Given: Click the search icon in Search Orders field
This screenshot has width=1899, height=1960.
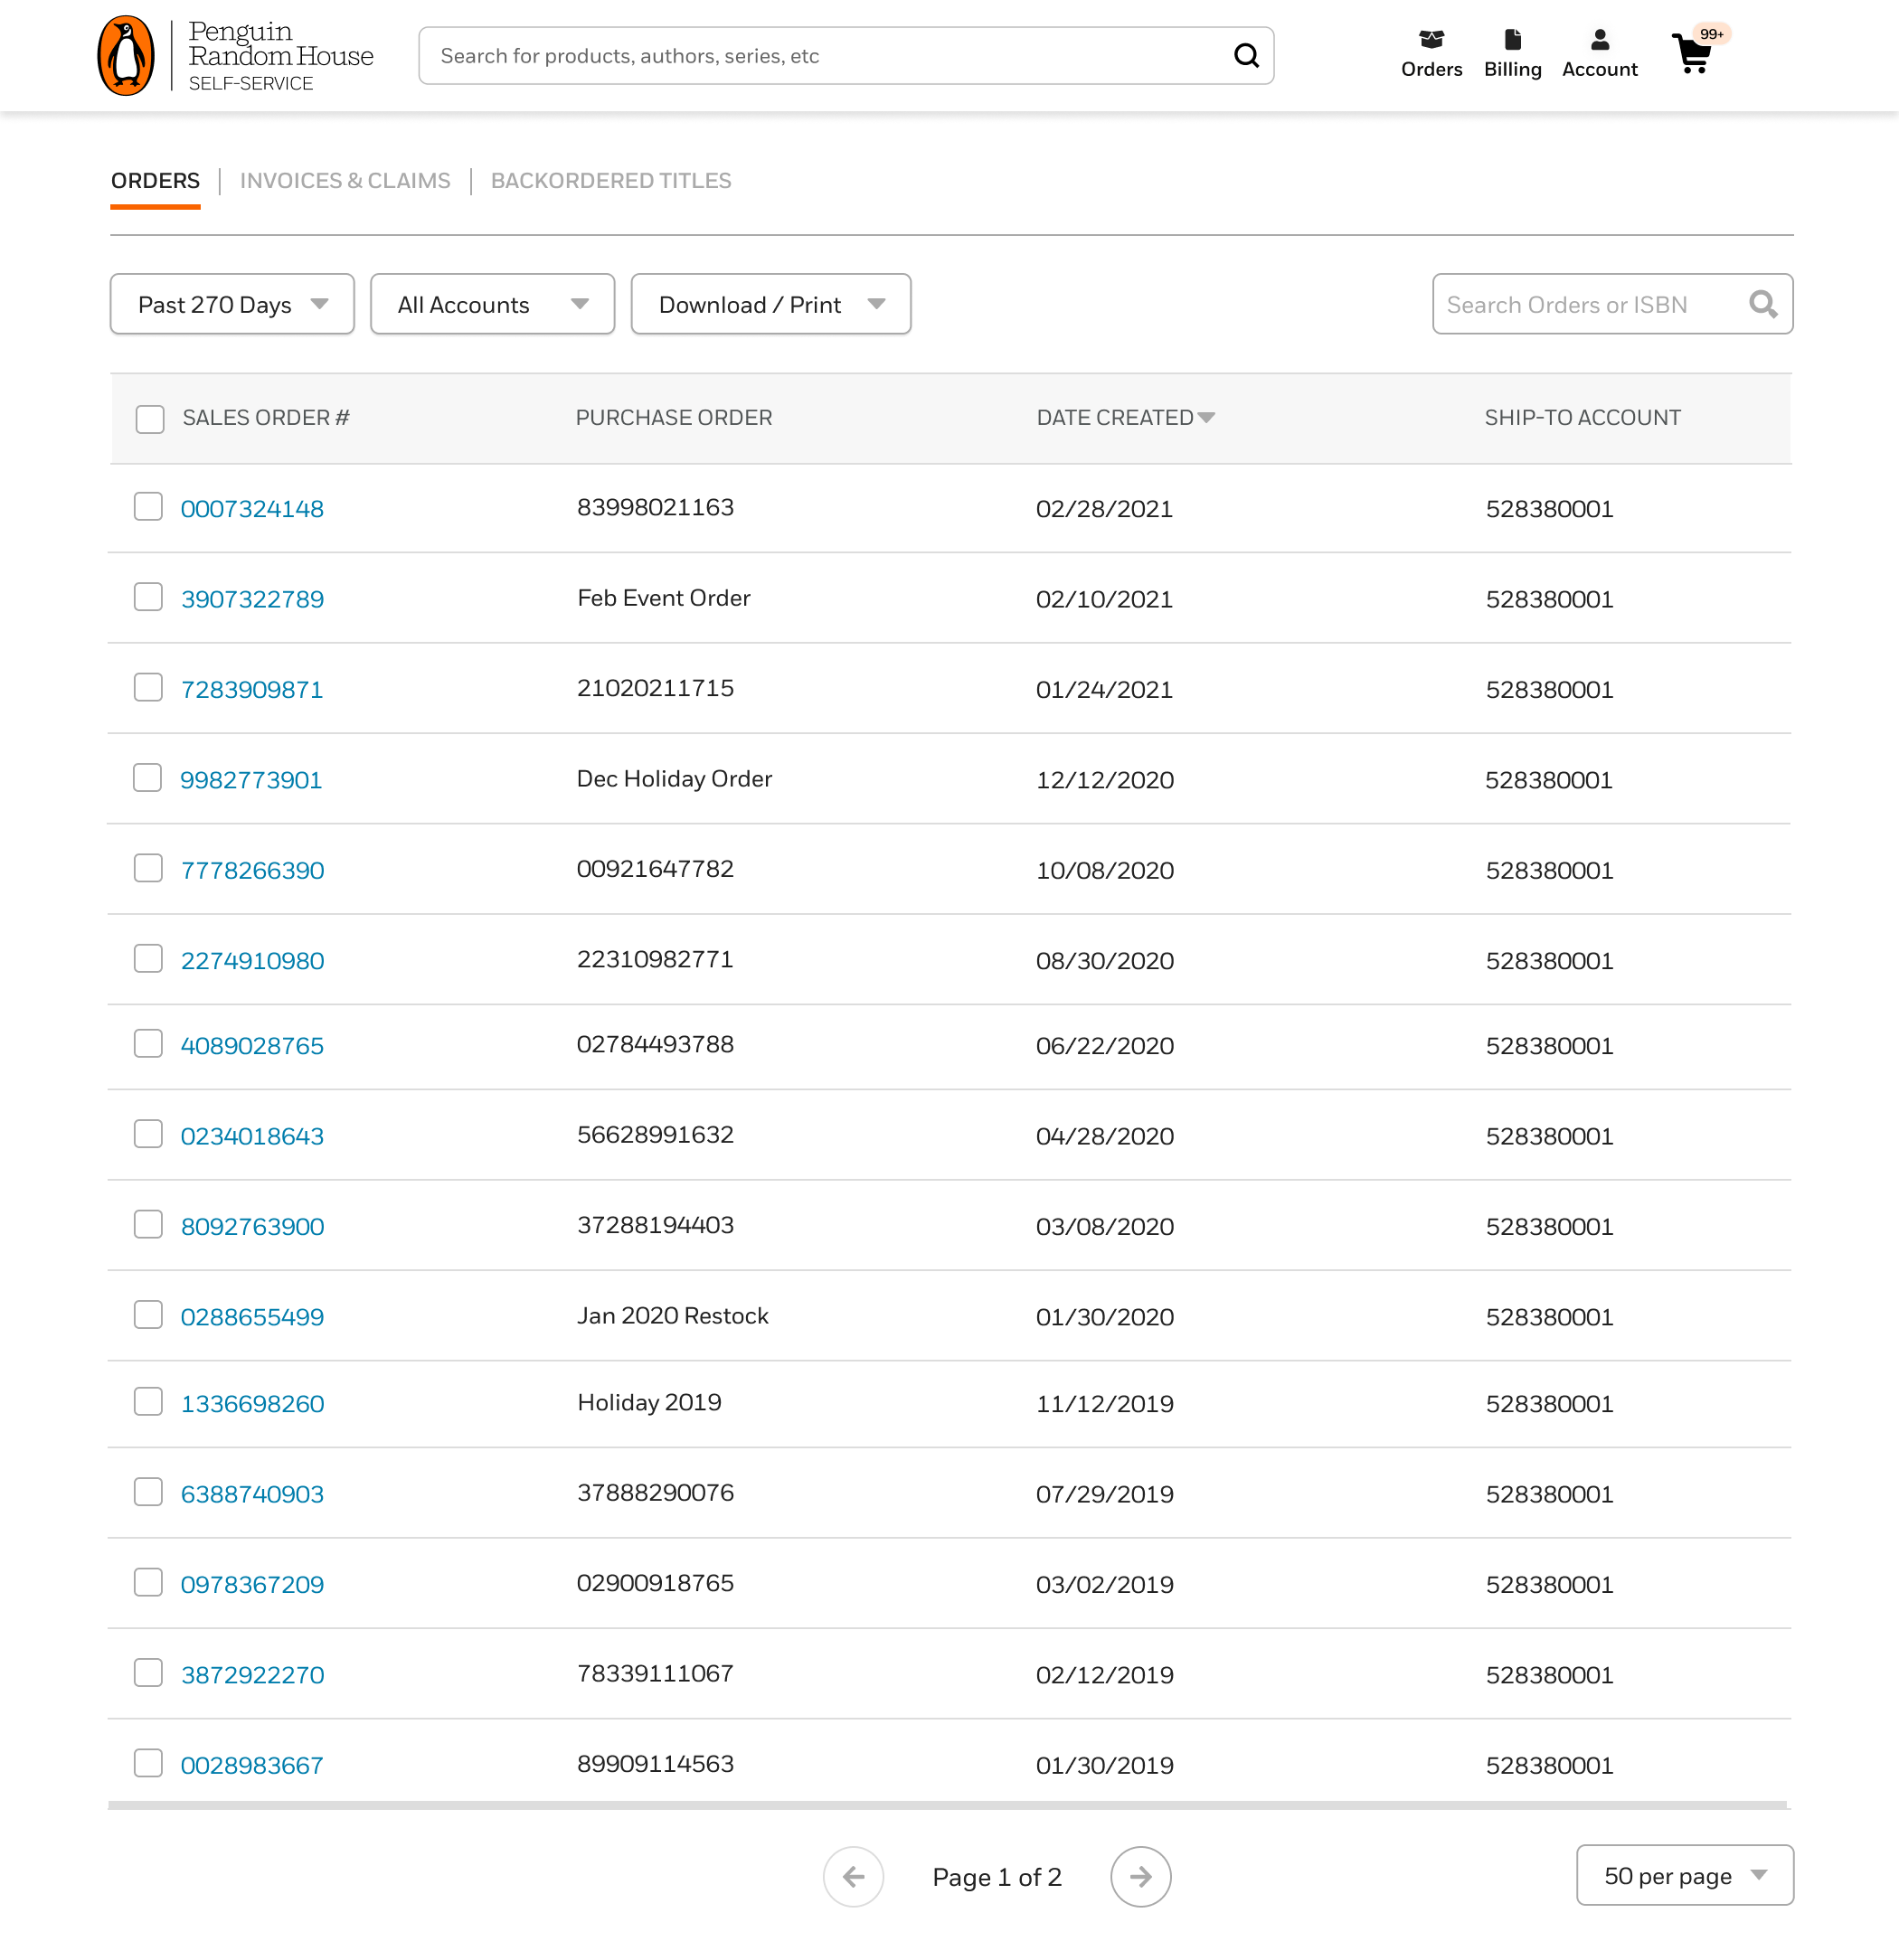Looking at the screenshot, I should tap(1763, 304).
